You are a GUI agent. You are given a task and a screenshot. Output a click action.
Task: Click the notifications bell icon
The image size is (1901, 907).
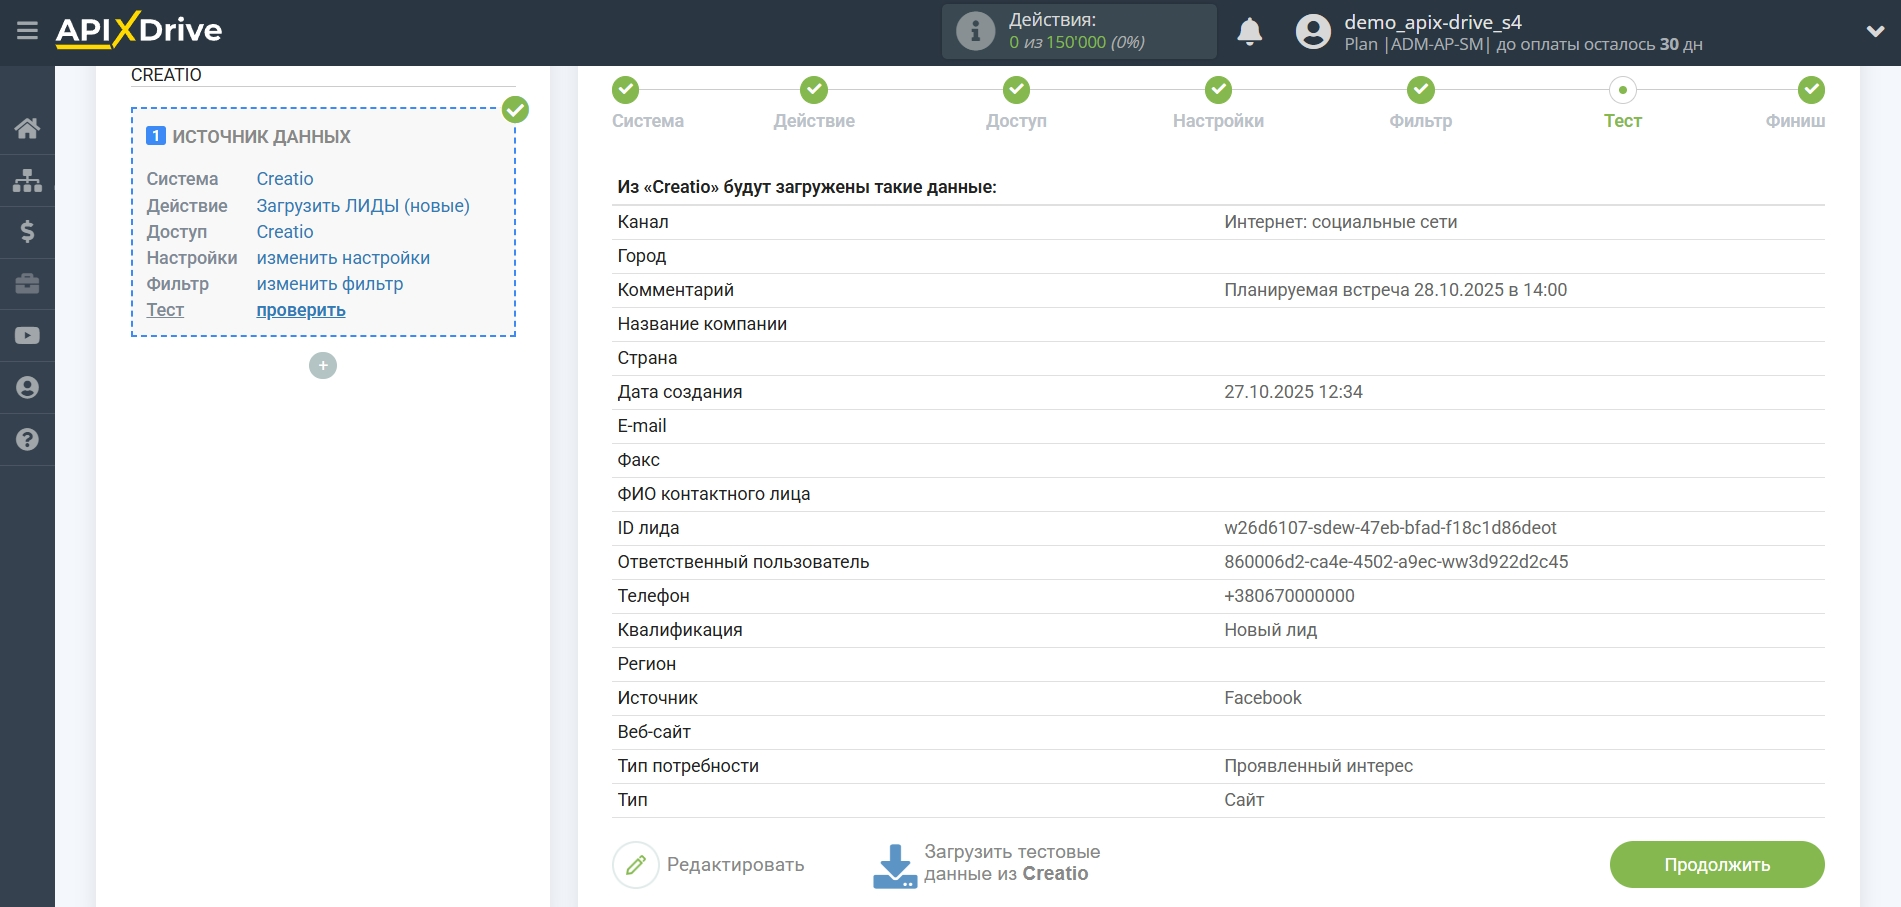1249,32
